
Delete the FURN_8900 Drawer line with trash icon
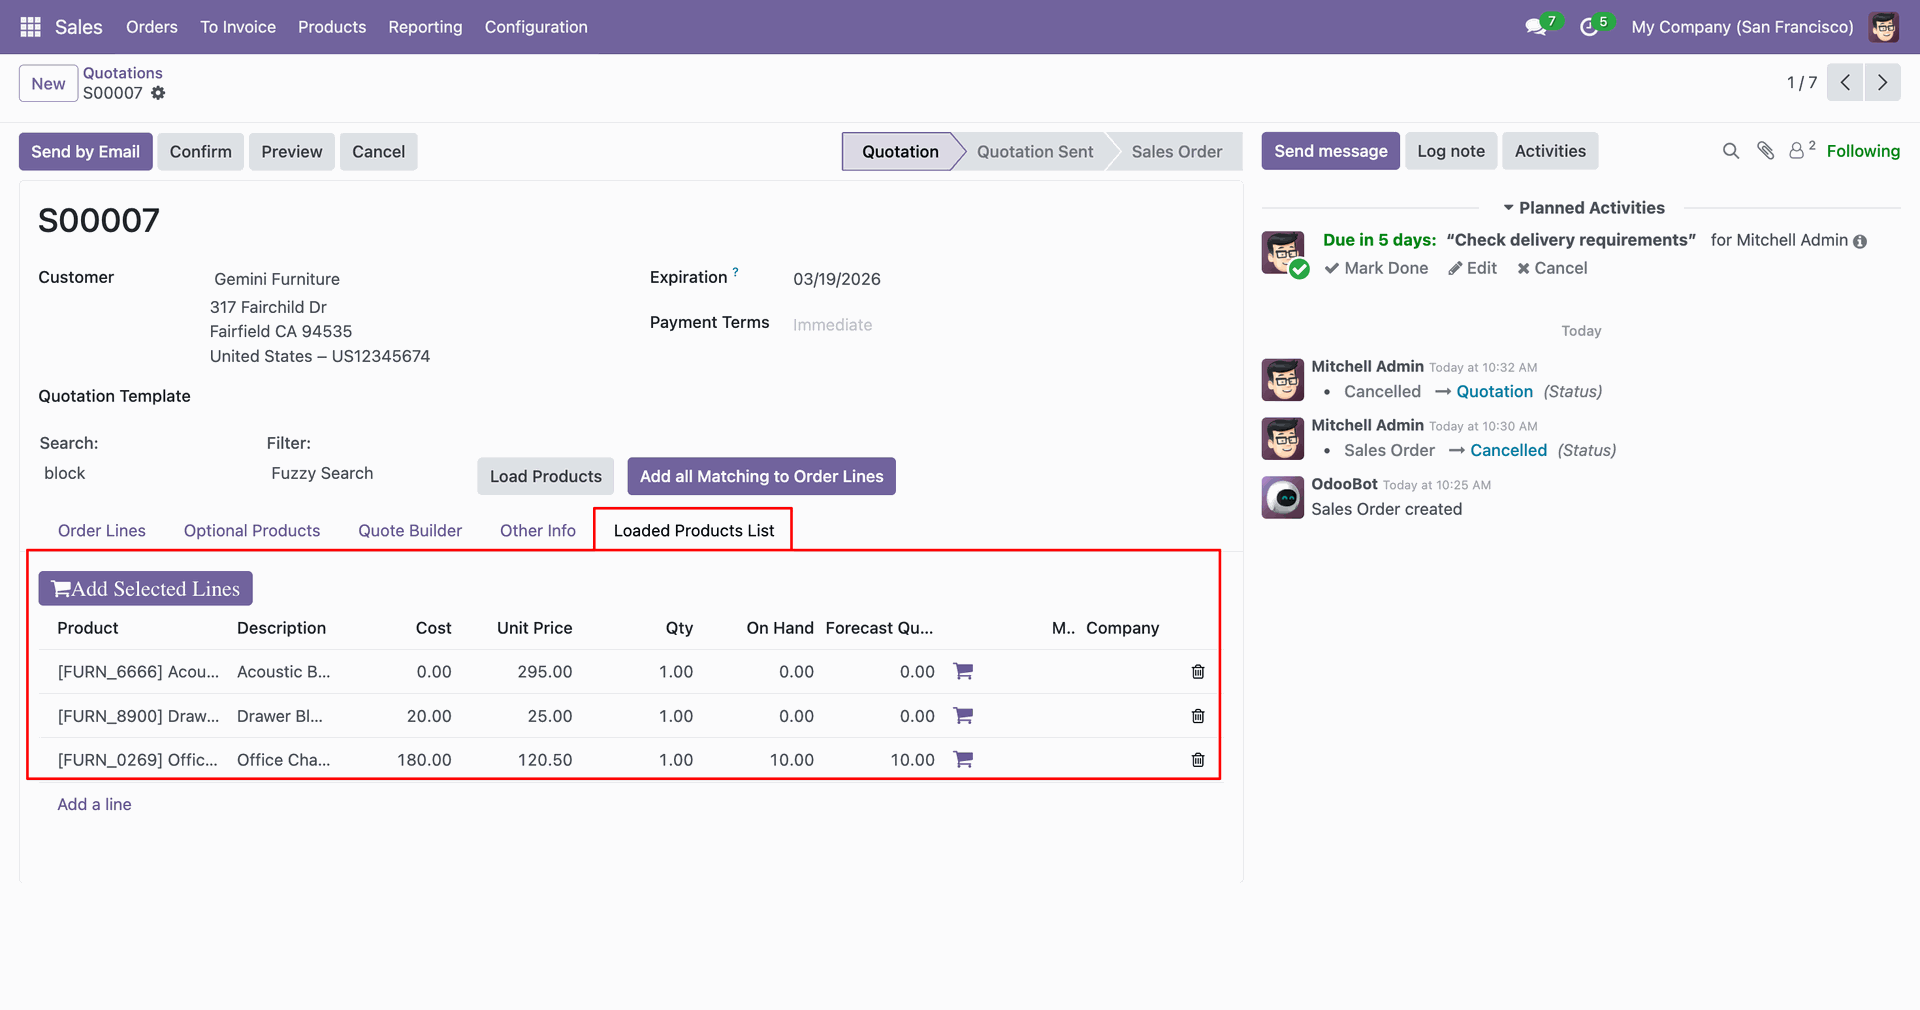point(1197,716)
